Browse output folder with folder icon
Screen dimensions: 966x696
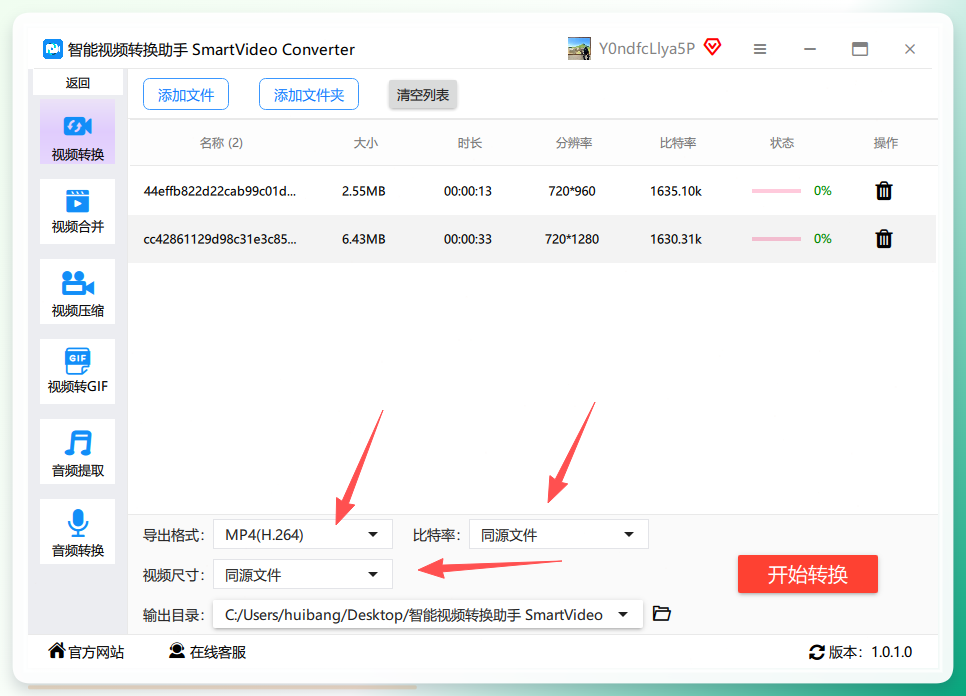pos(662,613)
